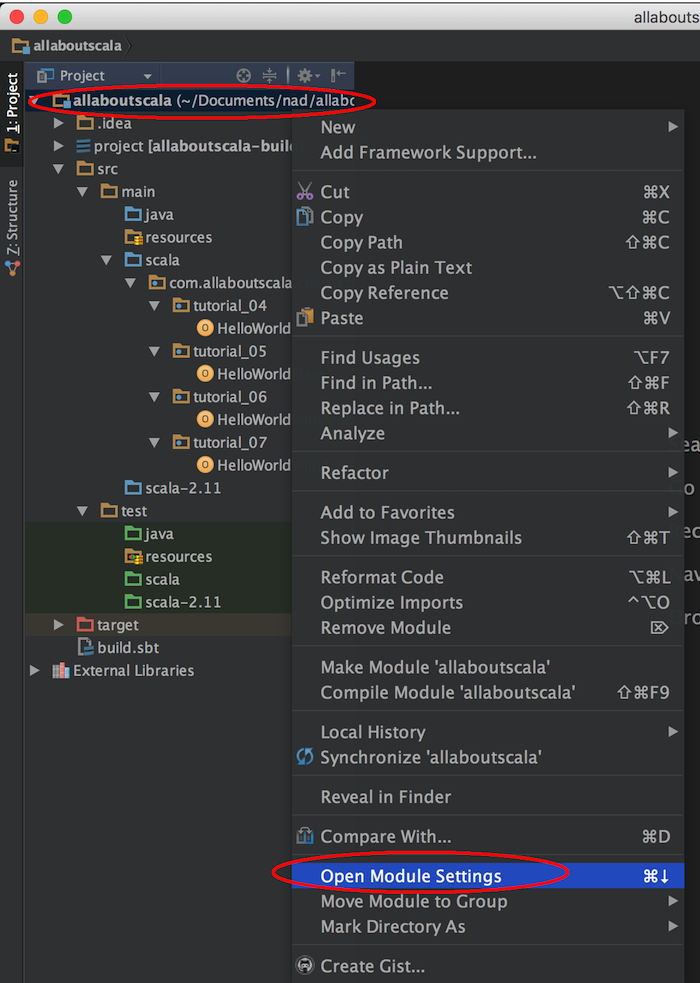Screen dimensions: 700x983
Task: Select the allaboutscala root project node
Action: click(x=190, y=100)
